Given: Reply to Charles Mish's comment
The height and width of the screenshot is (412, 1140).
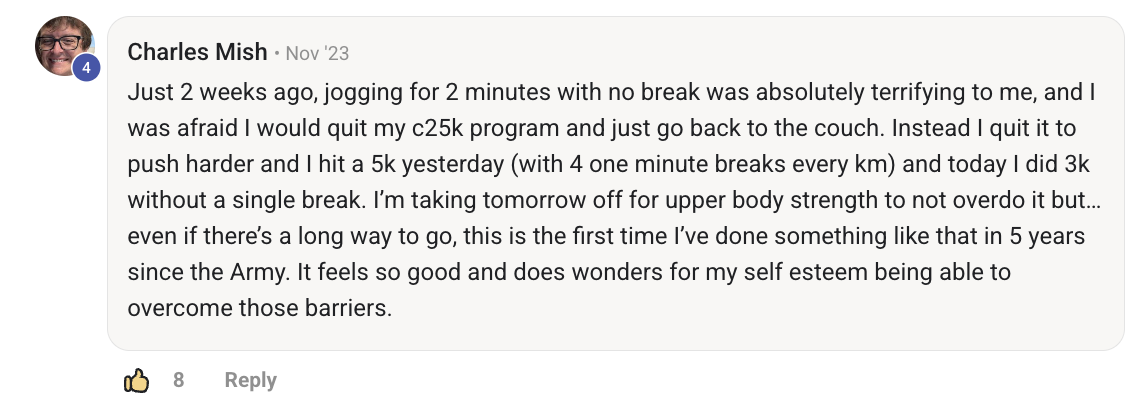Looking at the screenshot, I should click(250, 380).
